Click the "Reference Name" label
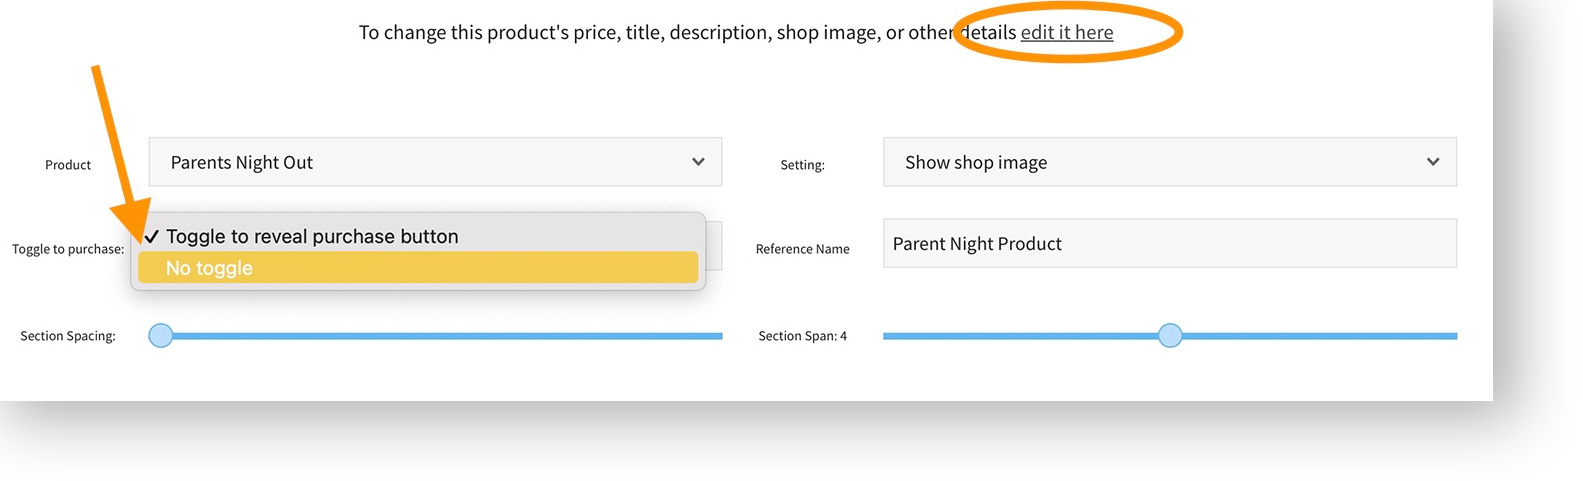 (802, 249)
